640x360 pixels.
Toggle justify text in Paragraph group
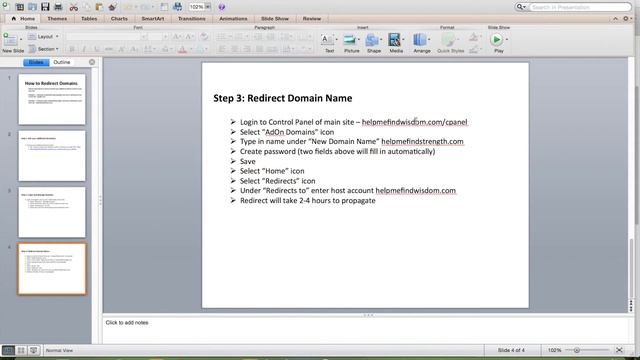click(260, 49)
